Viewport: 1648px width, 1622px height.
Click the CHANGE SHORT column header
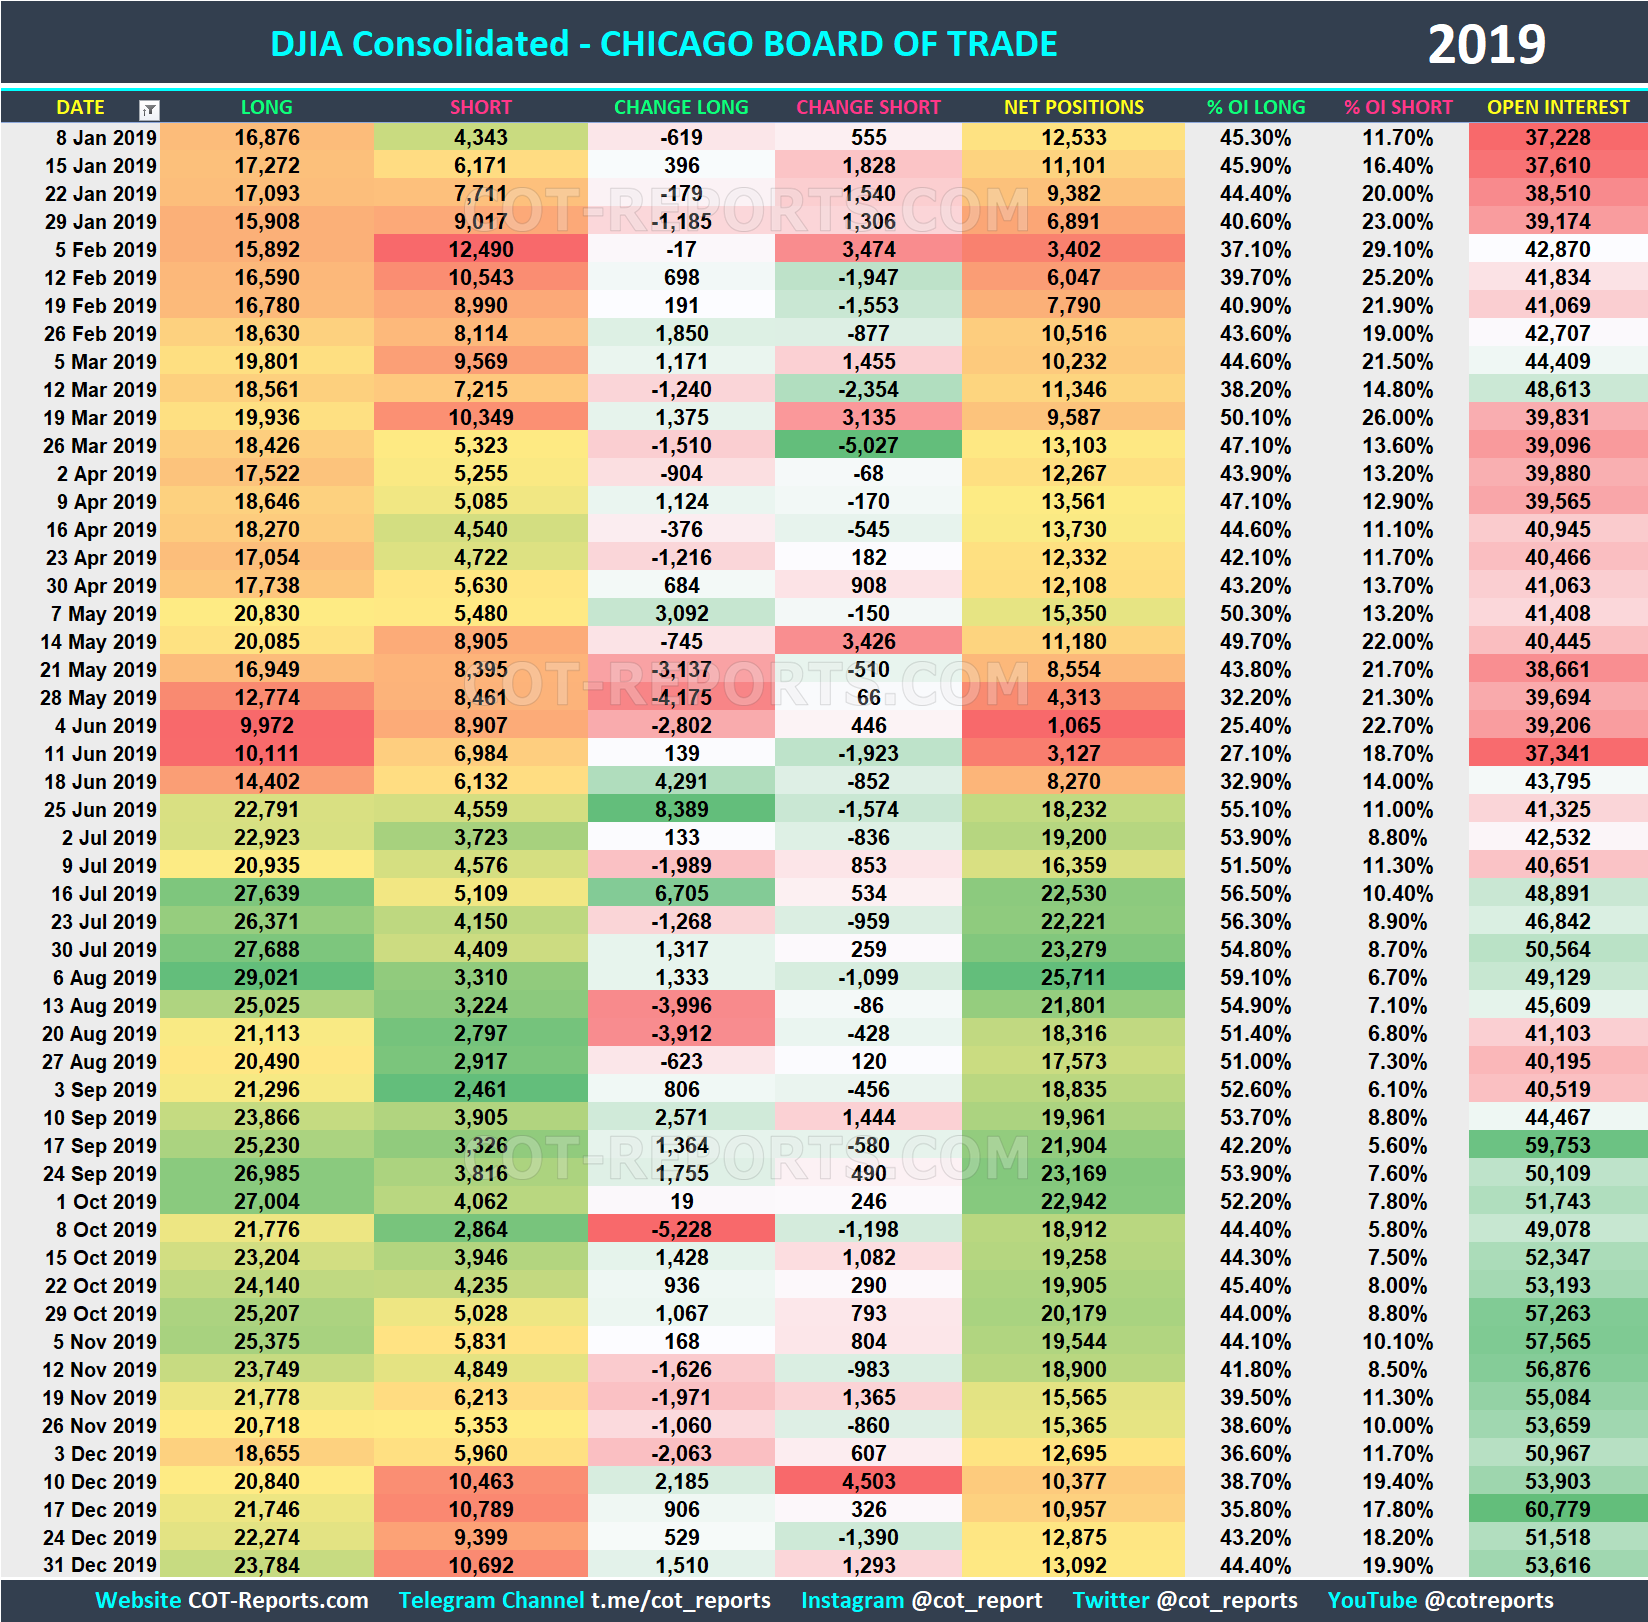[x=868, y=108]
